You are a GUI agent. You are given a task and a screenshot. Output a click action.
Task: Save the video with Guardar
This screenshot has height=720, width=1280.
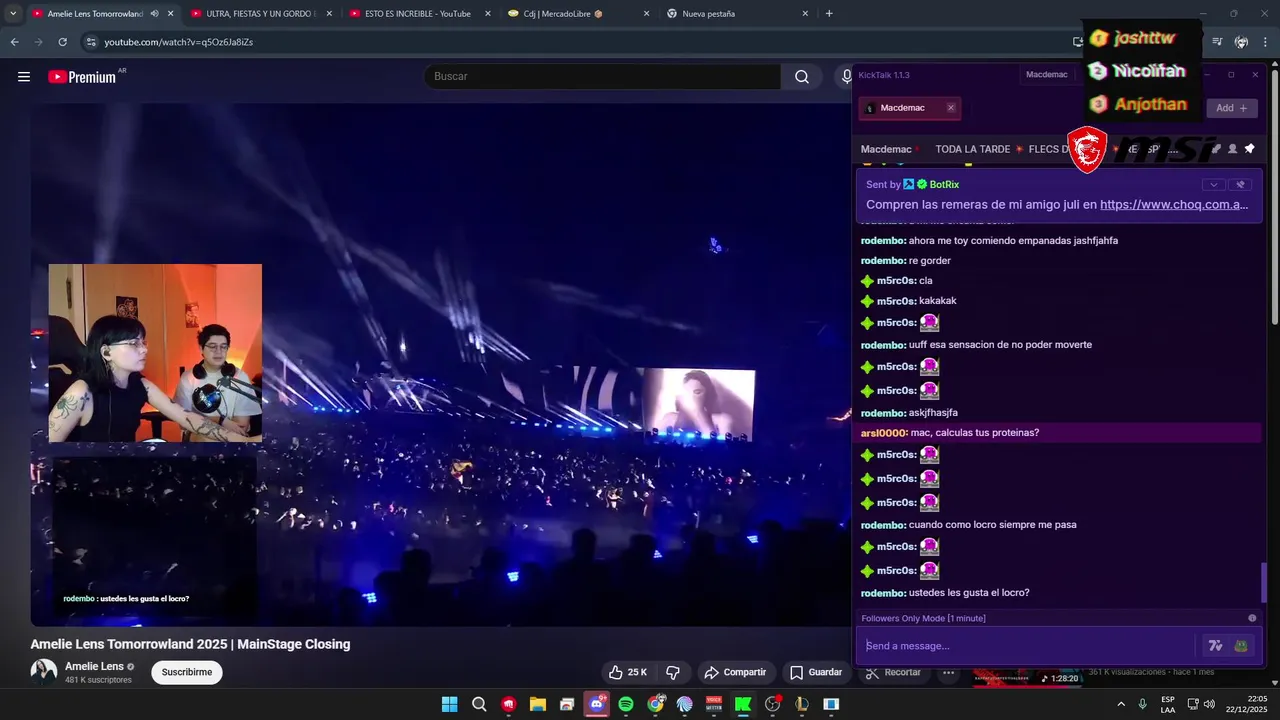tap(816, 672)
